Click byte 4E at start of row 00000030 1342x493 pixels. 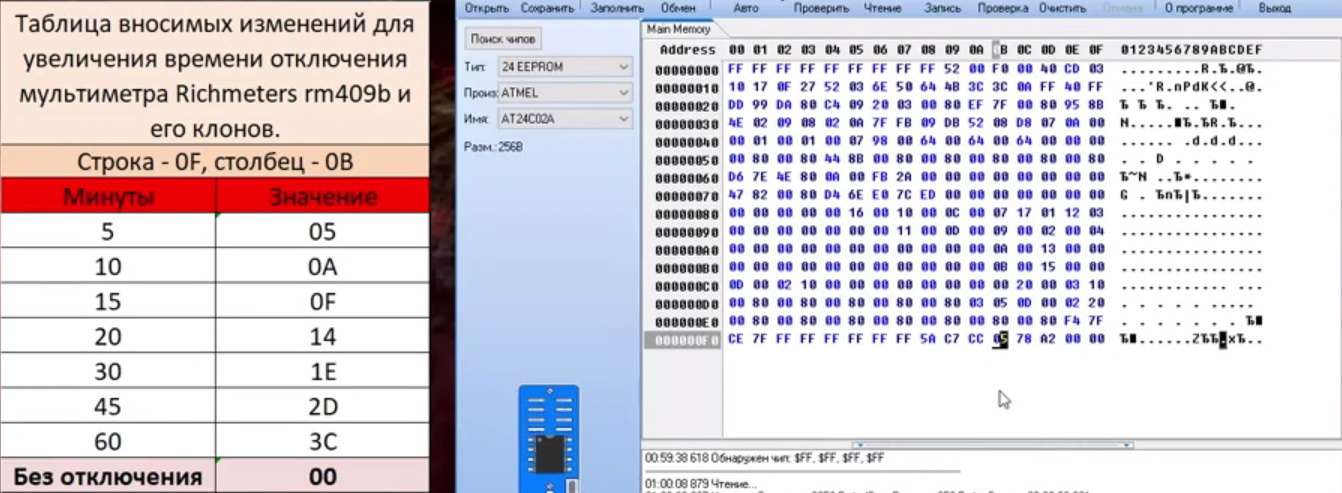736,123
